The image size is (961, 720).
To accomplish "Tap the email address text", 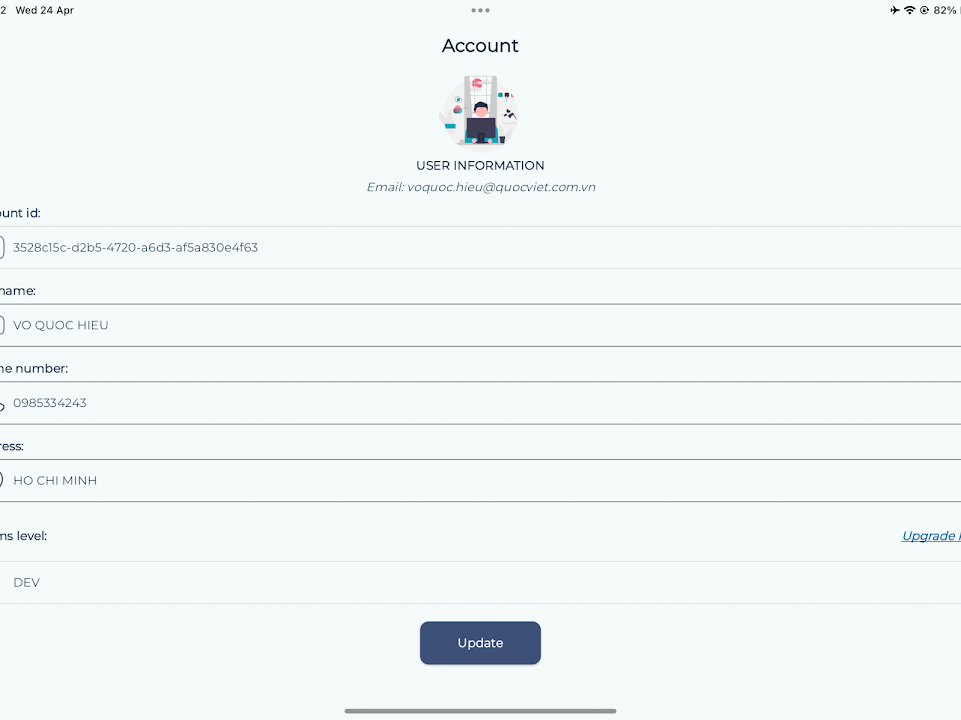I will coord(480,187).
